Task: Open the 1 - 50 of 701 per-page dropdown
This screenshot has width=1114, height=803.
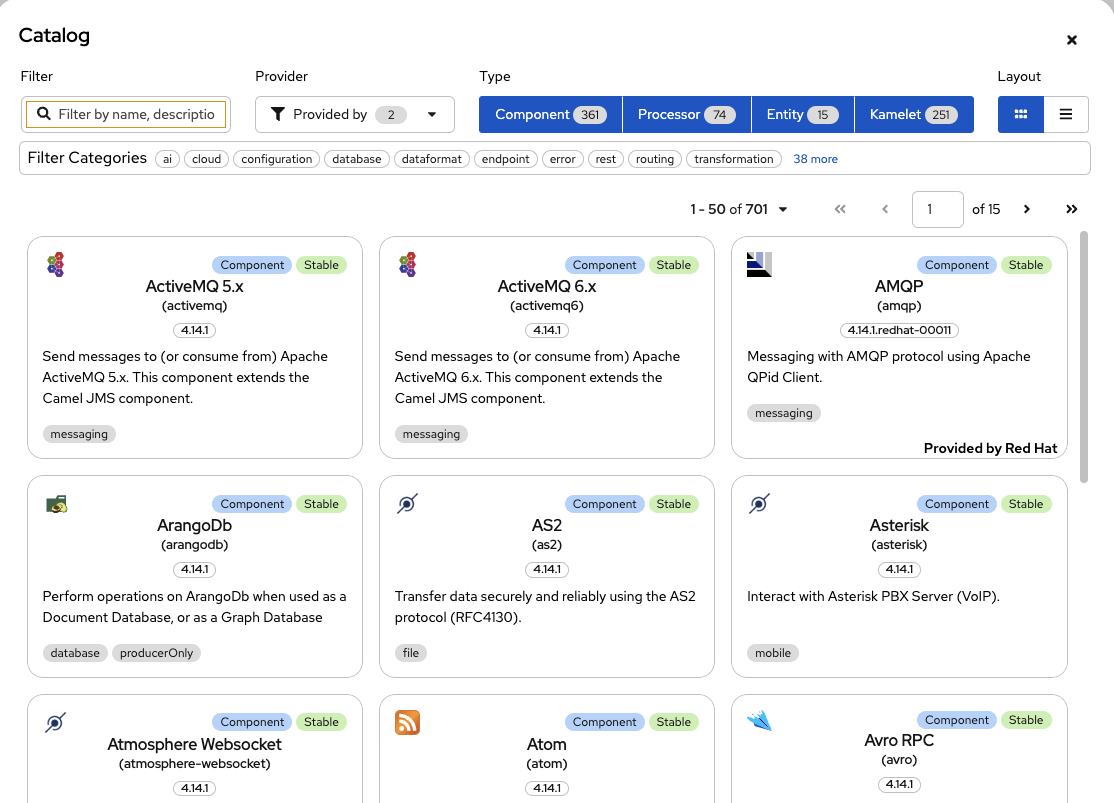Action: click(x=738, y=209)
